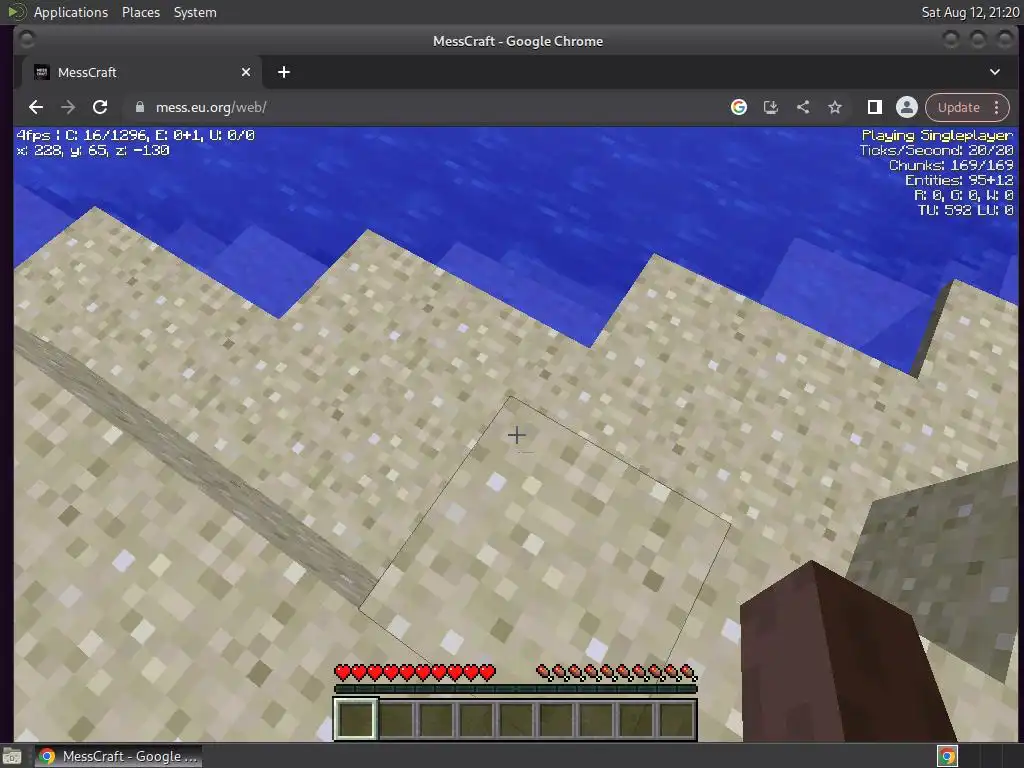This screenshot has width=1024, height=768.
Task: Select the last hotbar slot
Action: tap(677, 719)
